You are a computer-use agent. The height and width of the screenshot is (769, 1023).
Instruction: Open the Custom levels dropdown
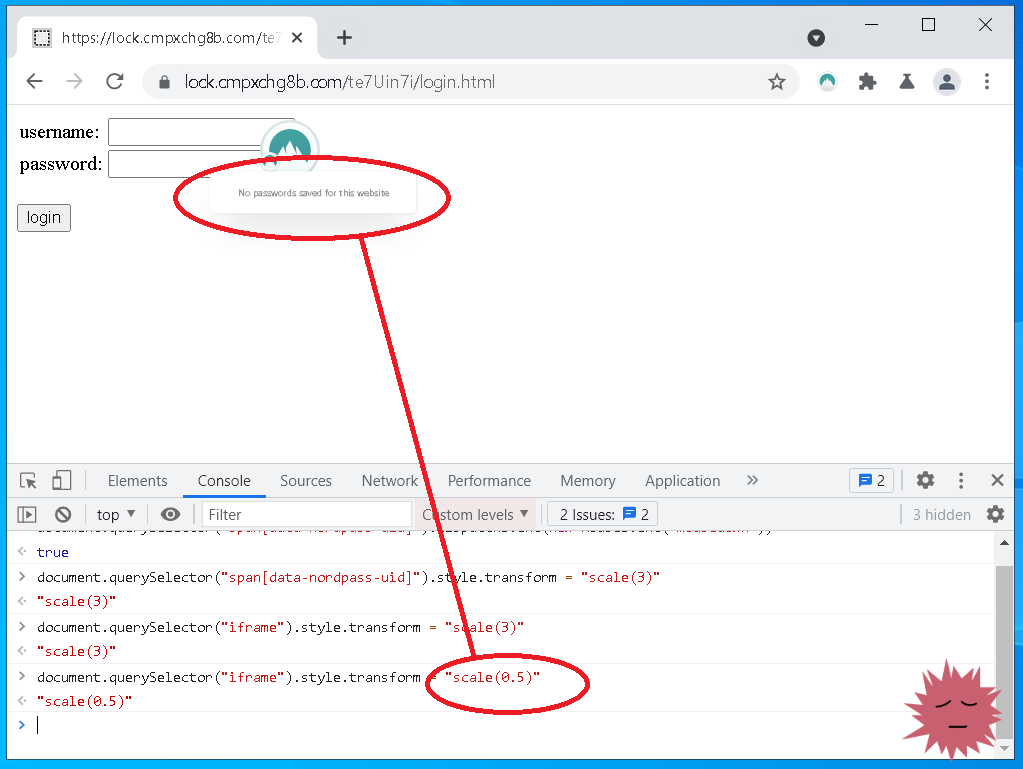(474, 515)
